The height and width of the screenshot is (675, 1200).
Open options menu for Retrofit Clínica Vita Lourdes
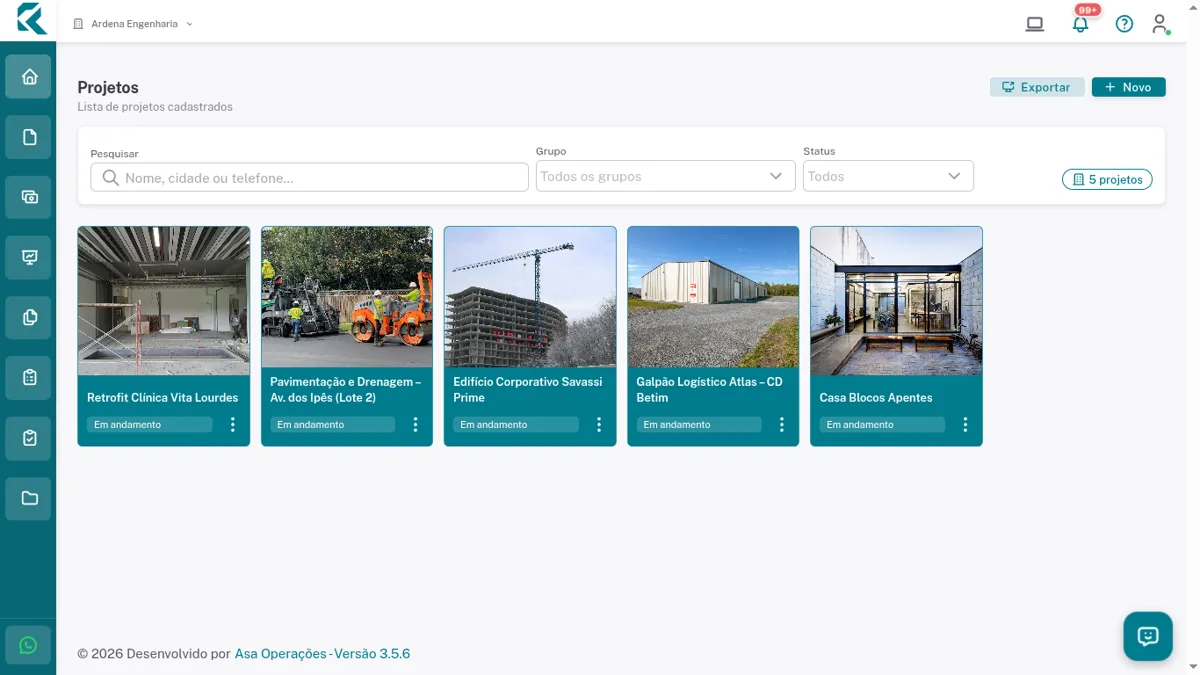tap(233, 425)
